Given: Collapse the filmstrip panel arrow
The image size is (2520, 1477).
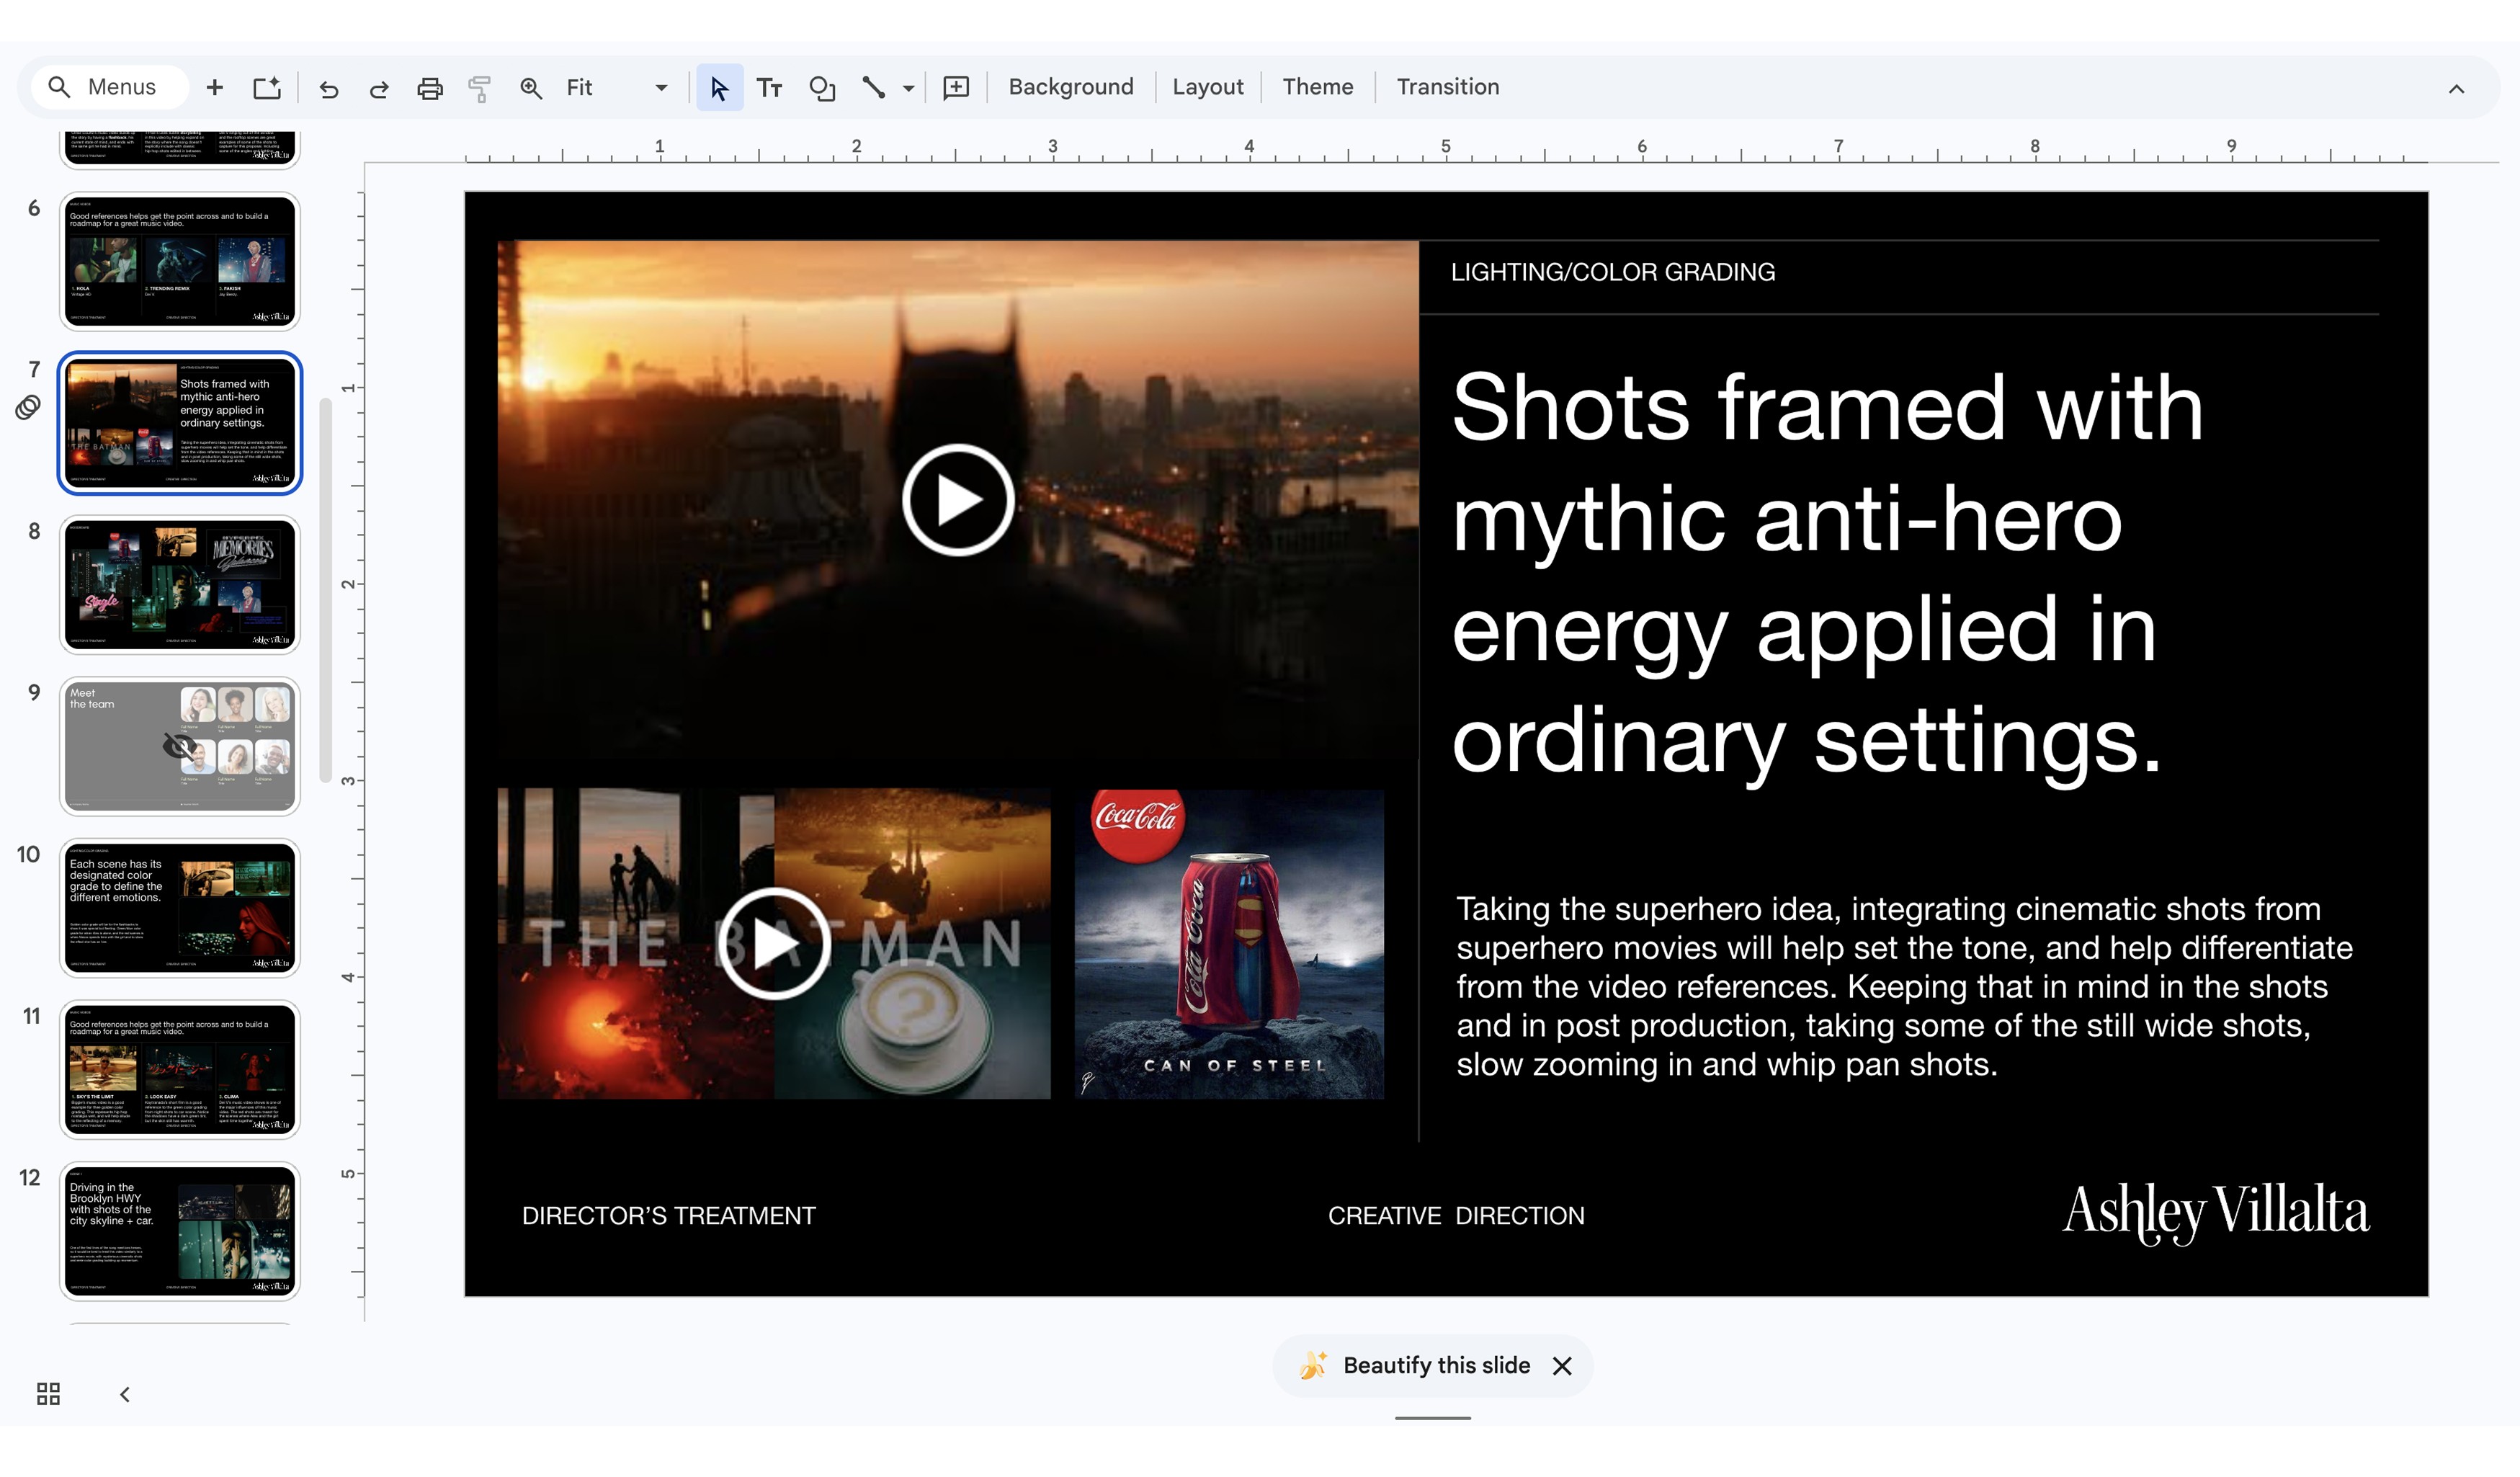Looking at the screenshot, I should pyautogui.click(x=124, y=1394).
